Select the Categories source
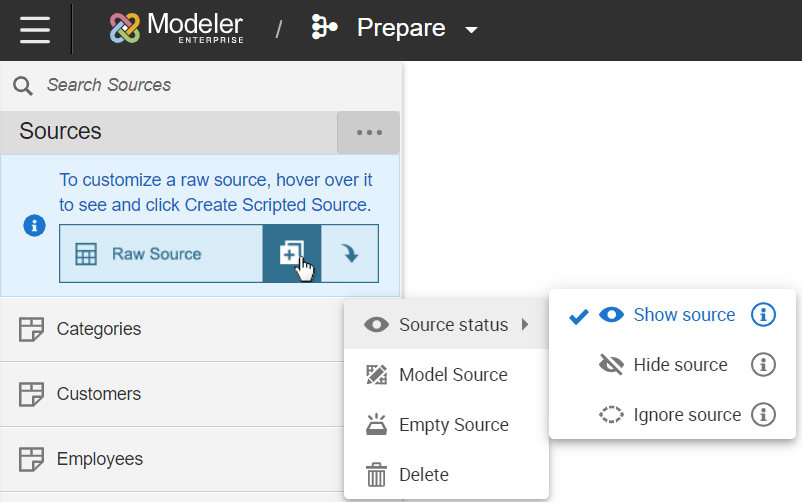This screenshot has height=502, width=802. coord(99,329)
